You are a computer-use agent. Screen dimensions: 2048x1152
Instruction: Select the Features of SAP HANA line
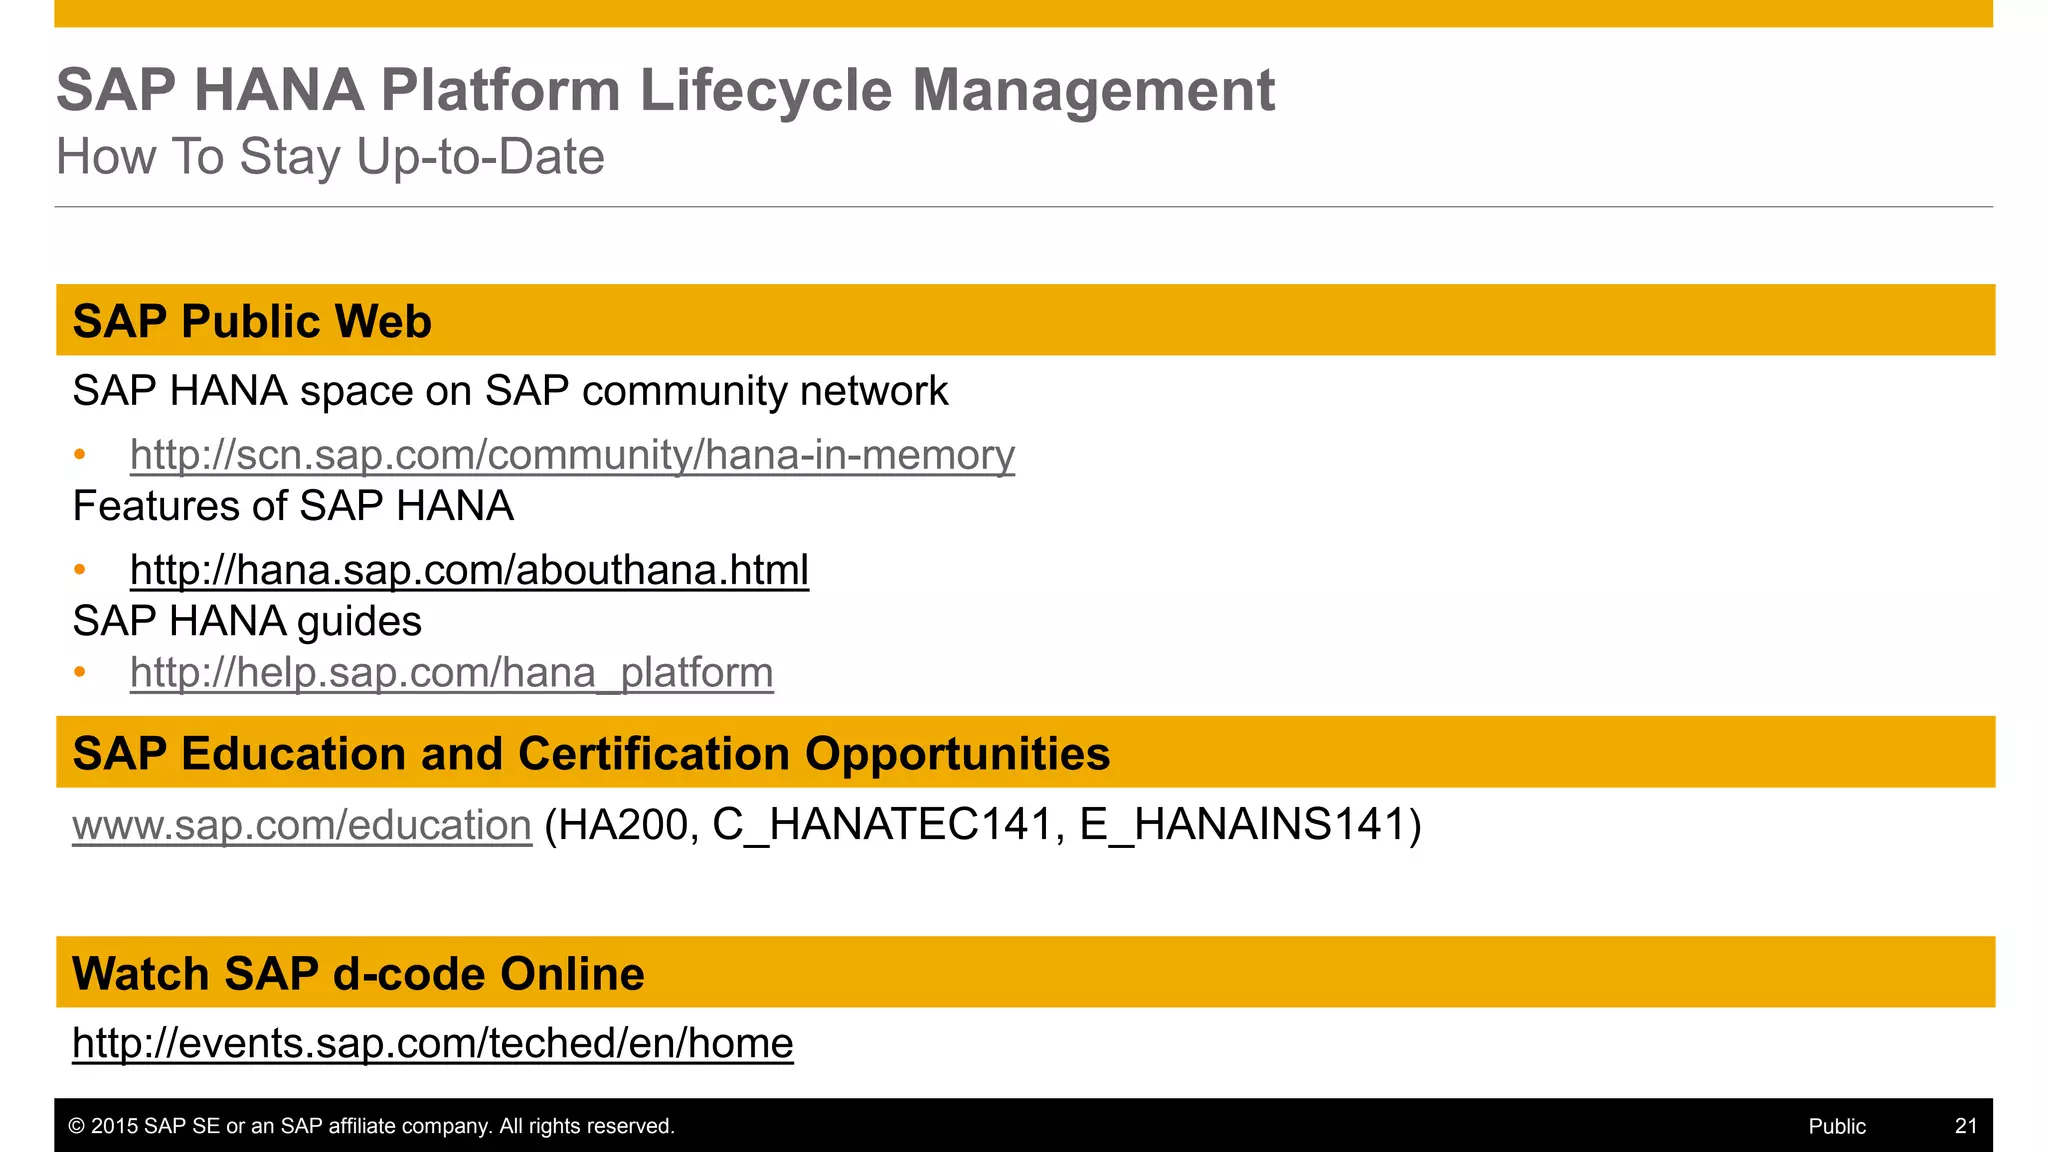click(x=293, y=506)
